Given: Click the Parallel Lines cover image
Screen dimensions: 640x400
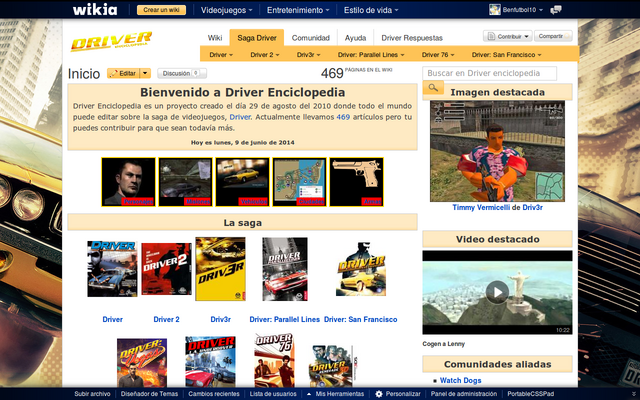Looking at the screenshot, I should [x=284, y=269].
